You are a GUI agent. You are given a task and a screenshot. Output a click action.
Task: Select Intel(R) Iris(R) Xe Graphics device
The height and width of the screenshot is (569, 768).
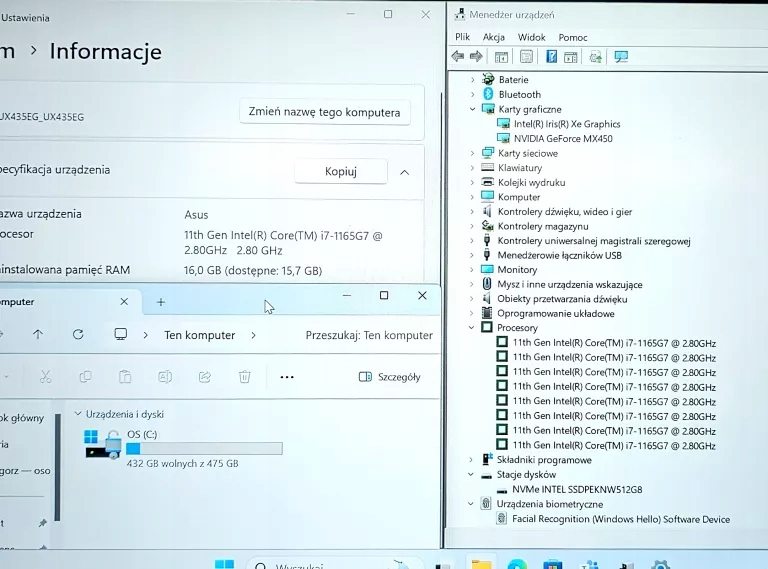pos(567,124)
